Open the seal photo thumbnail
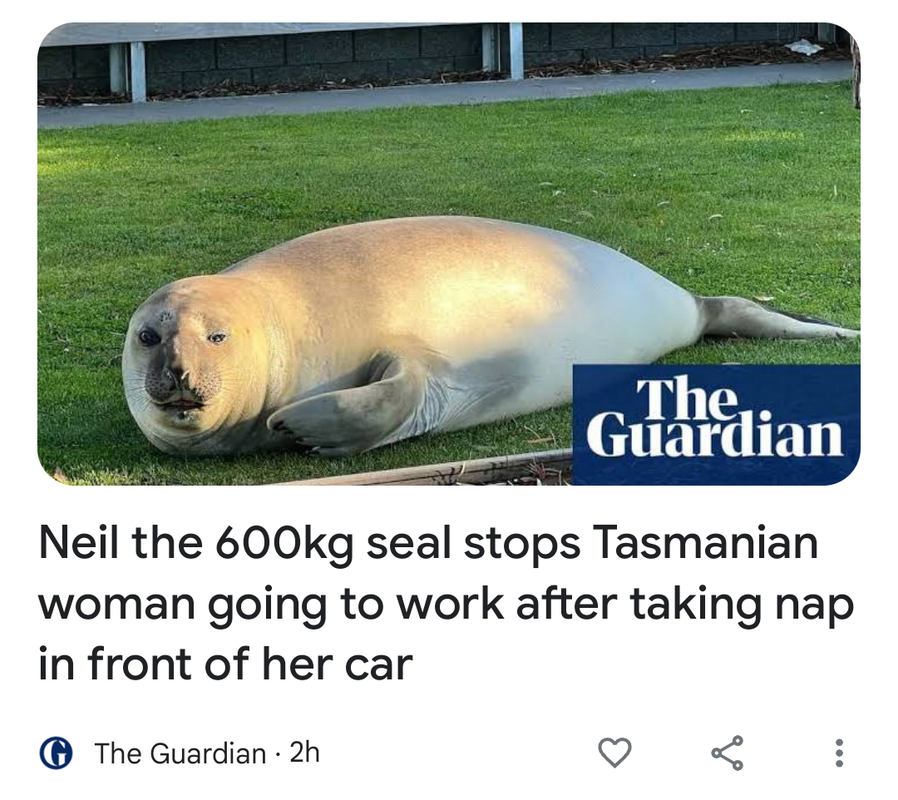Image resolution: width=898 pixels, height=800 pixels. [449, 254]
